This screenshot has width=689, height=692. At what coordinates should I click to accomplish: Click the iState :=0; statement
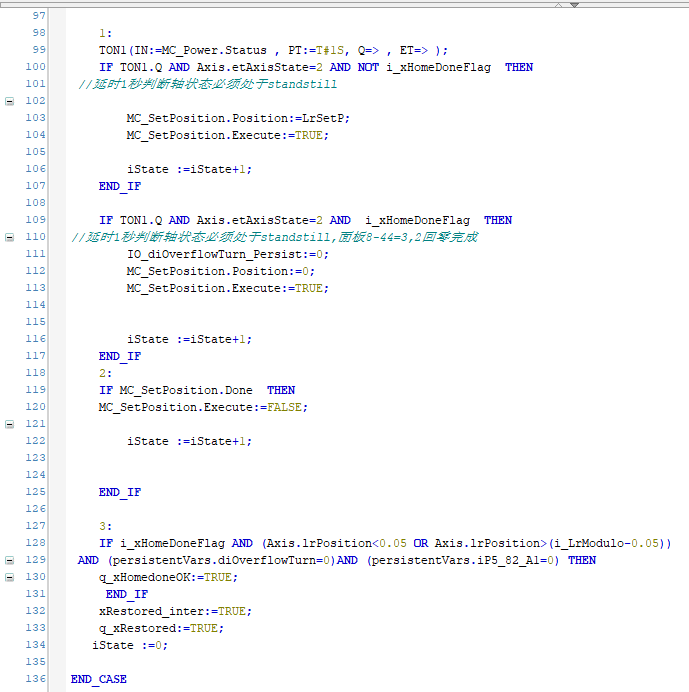(130, 645)
